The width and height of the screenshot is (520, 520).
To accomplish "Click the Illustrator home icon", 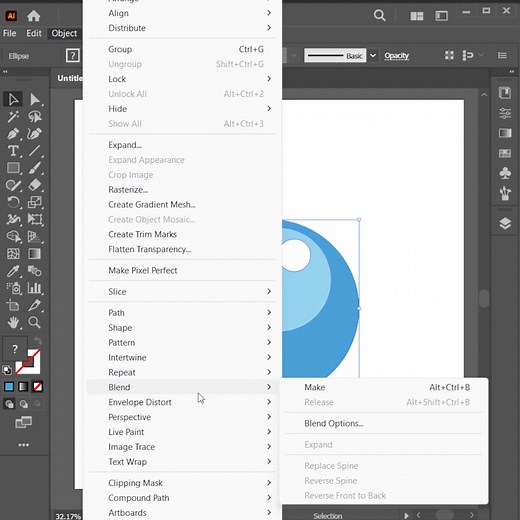I will (x=33, y=15).
